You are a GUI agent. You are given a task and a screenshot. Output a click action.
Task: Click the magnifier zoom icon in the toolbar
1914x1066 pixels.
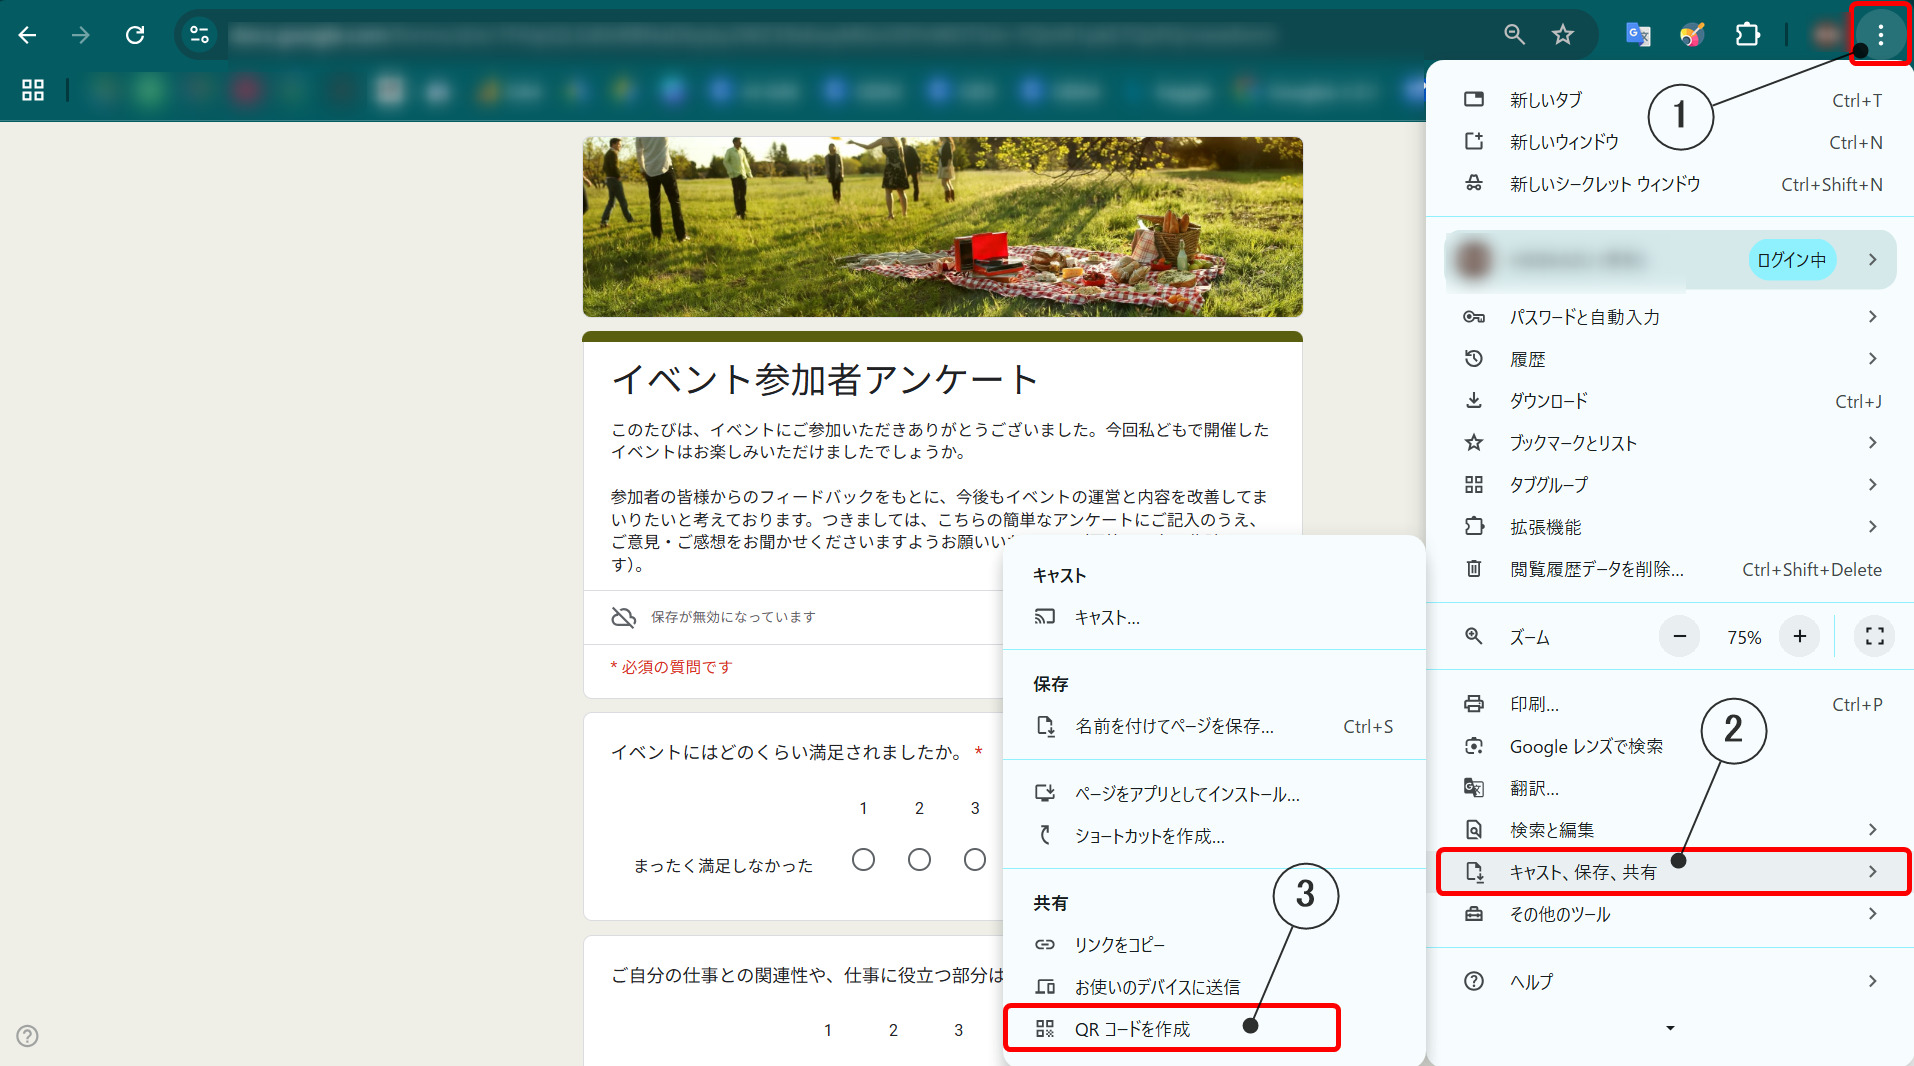1513,34
